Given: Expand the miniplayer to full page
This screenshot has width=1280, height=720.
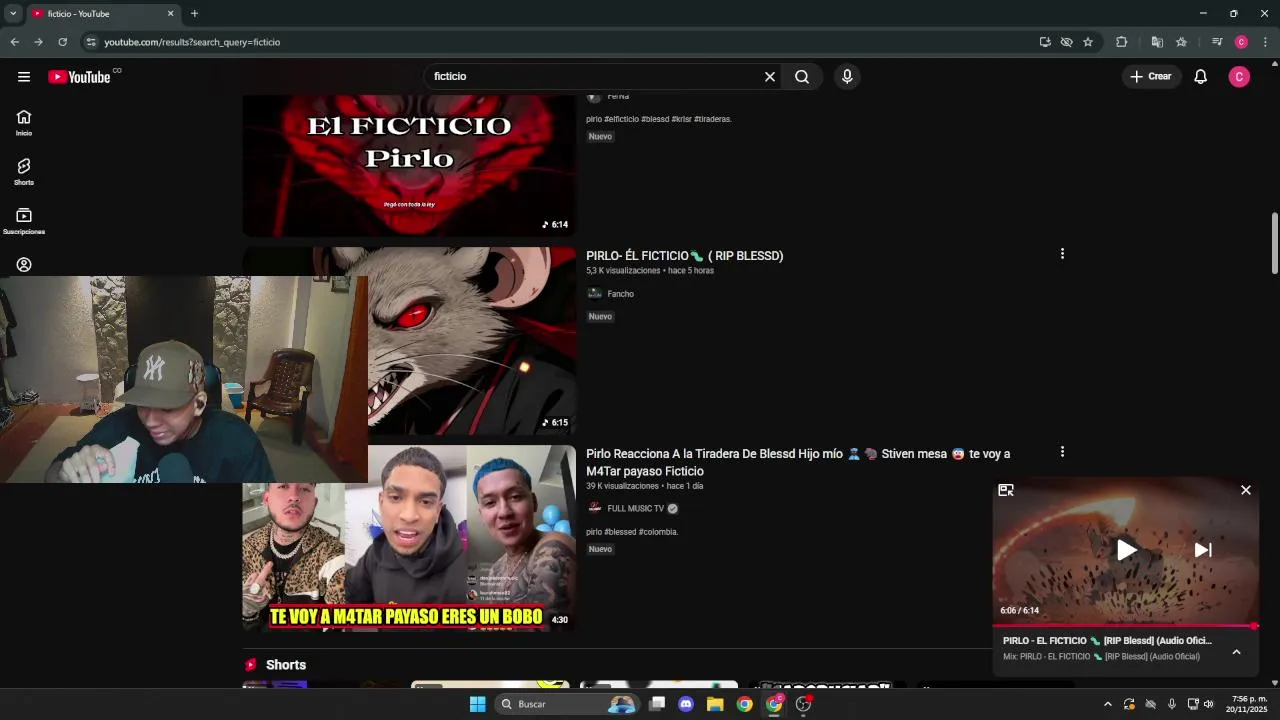Looking at the screenshot, I should pos(1006,490).
